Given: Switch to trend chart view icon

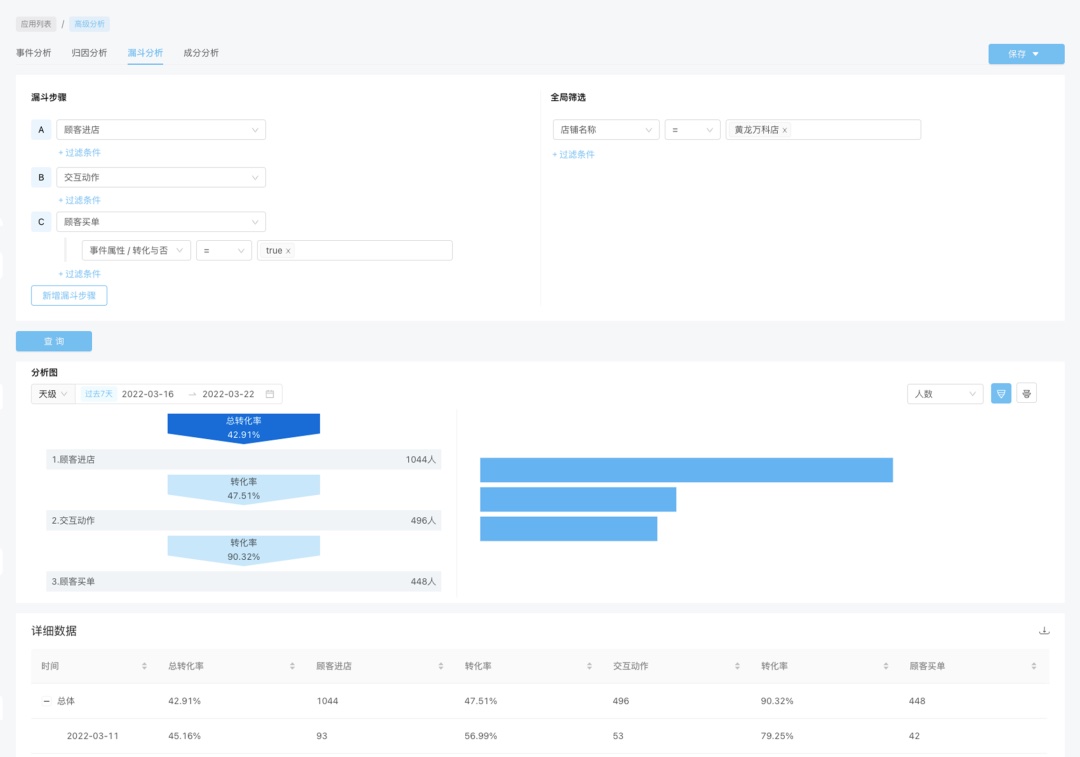Looking at the screenshot, I should 1026,394.
